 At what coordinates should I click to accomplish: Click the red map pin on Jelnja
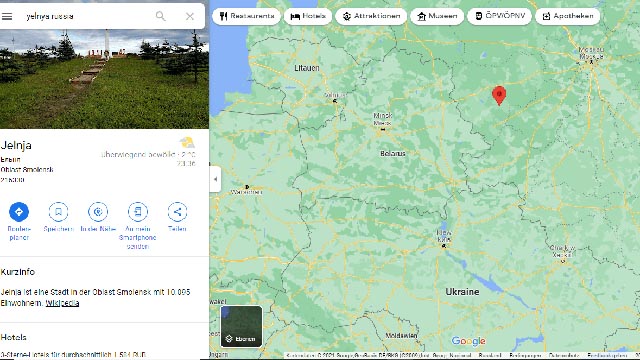pos(499,96)
